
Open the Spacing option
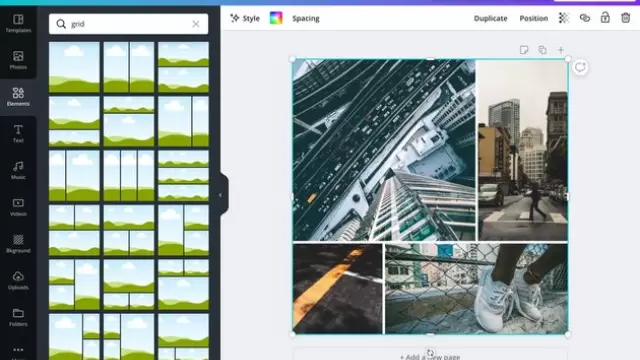coord(306,18)
